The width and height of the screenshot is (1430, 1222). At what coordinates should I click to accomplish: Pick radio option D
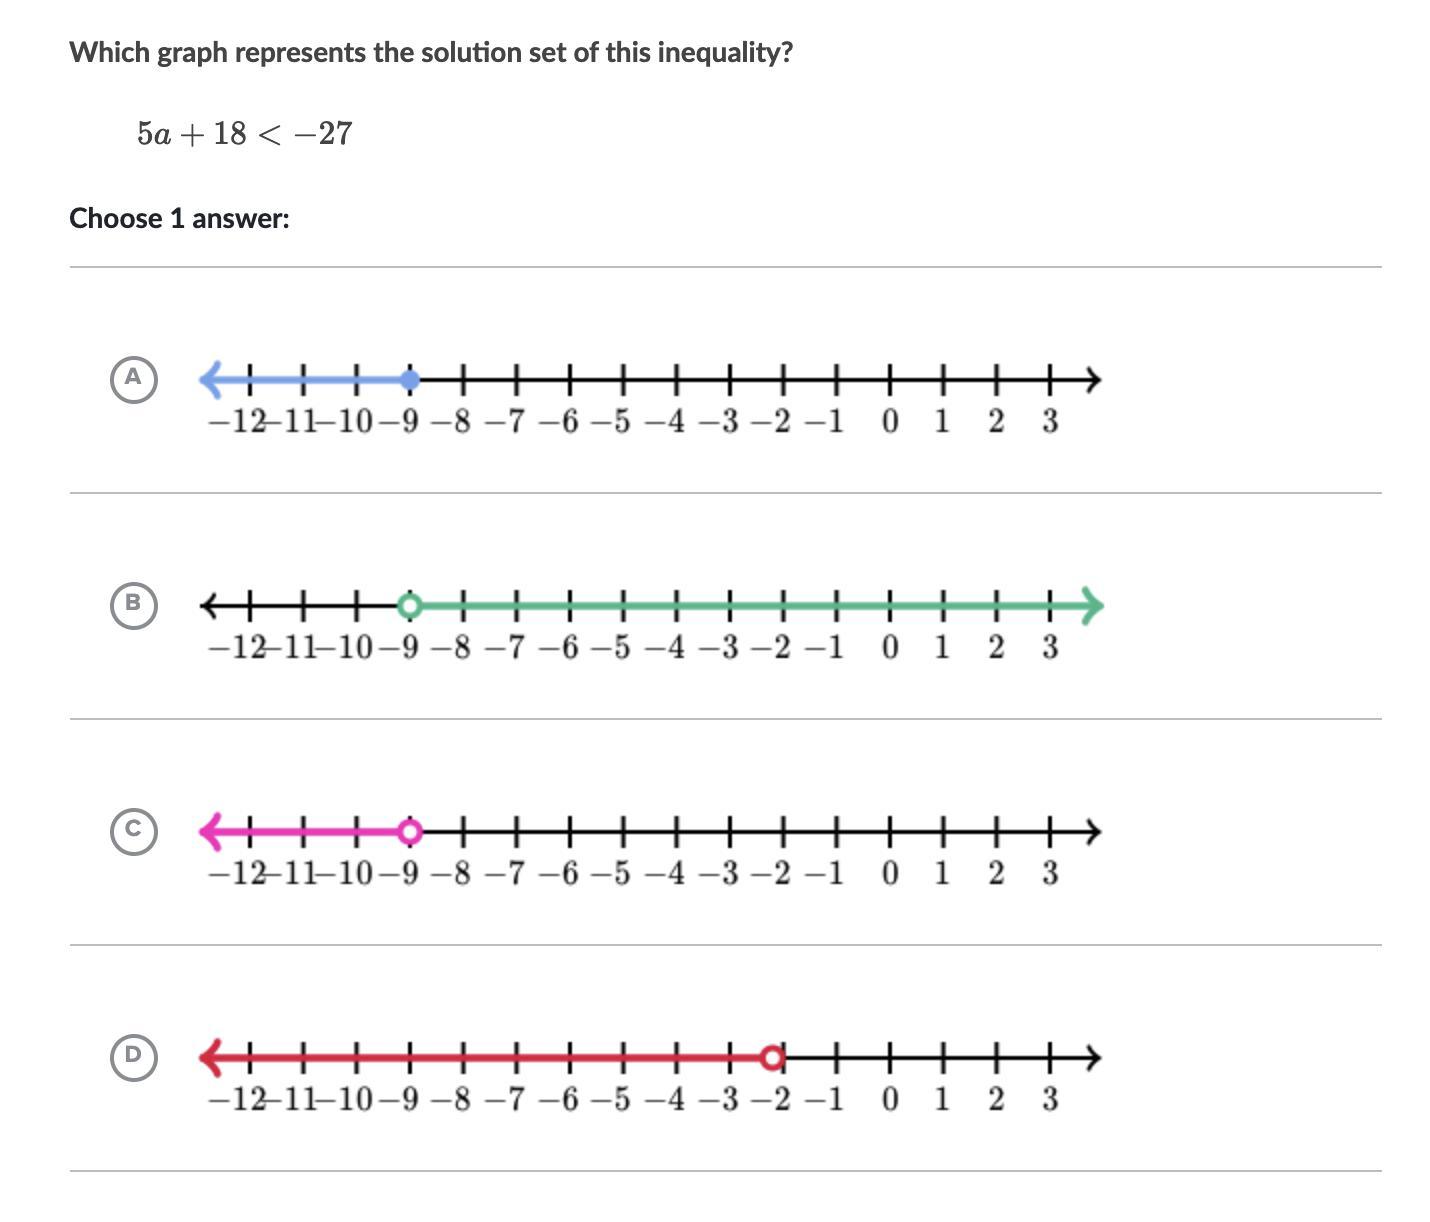(x=134, y=1057)
